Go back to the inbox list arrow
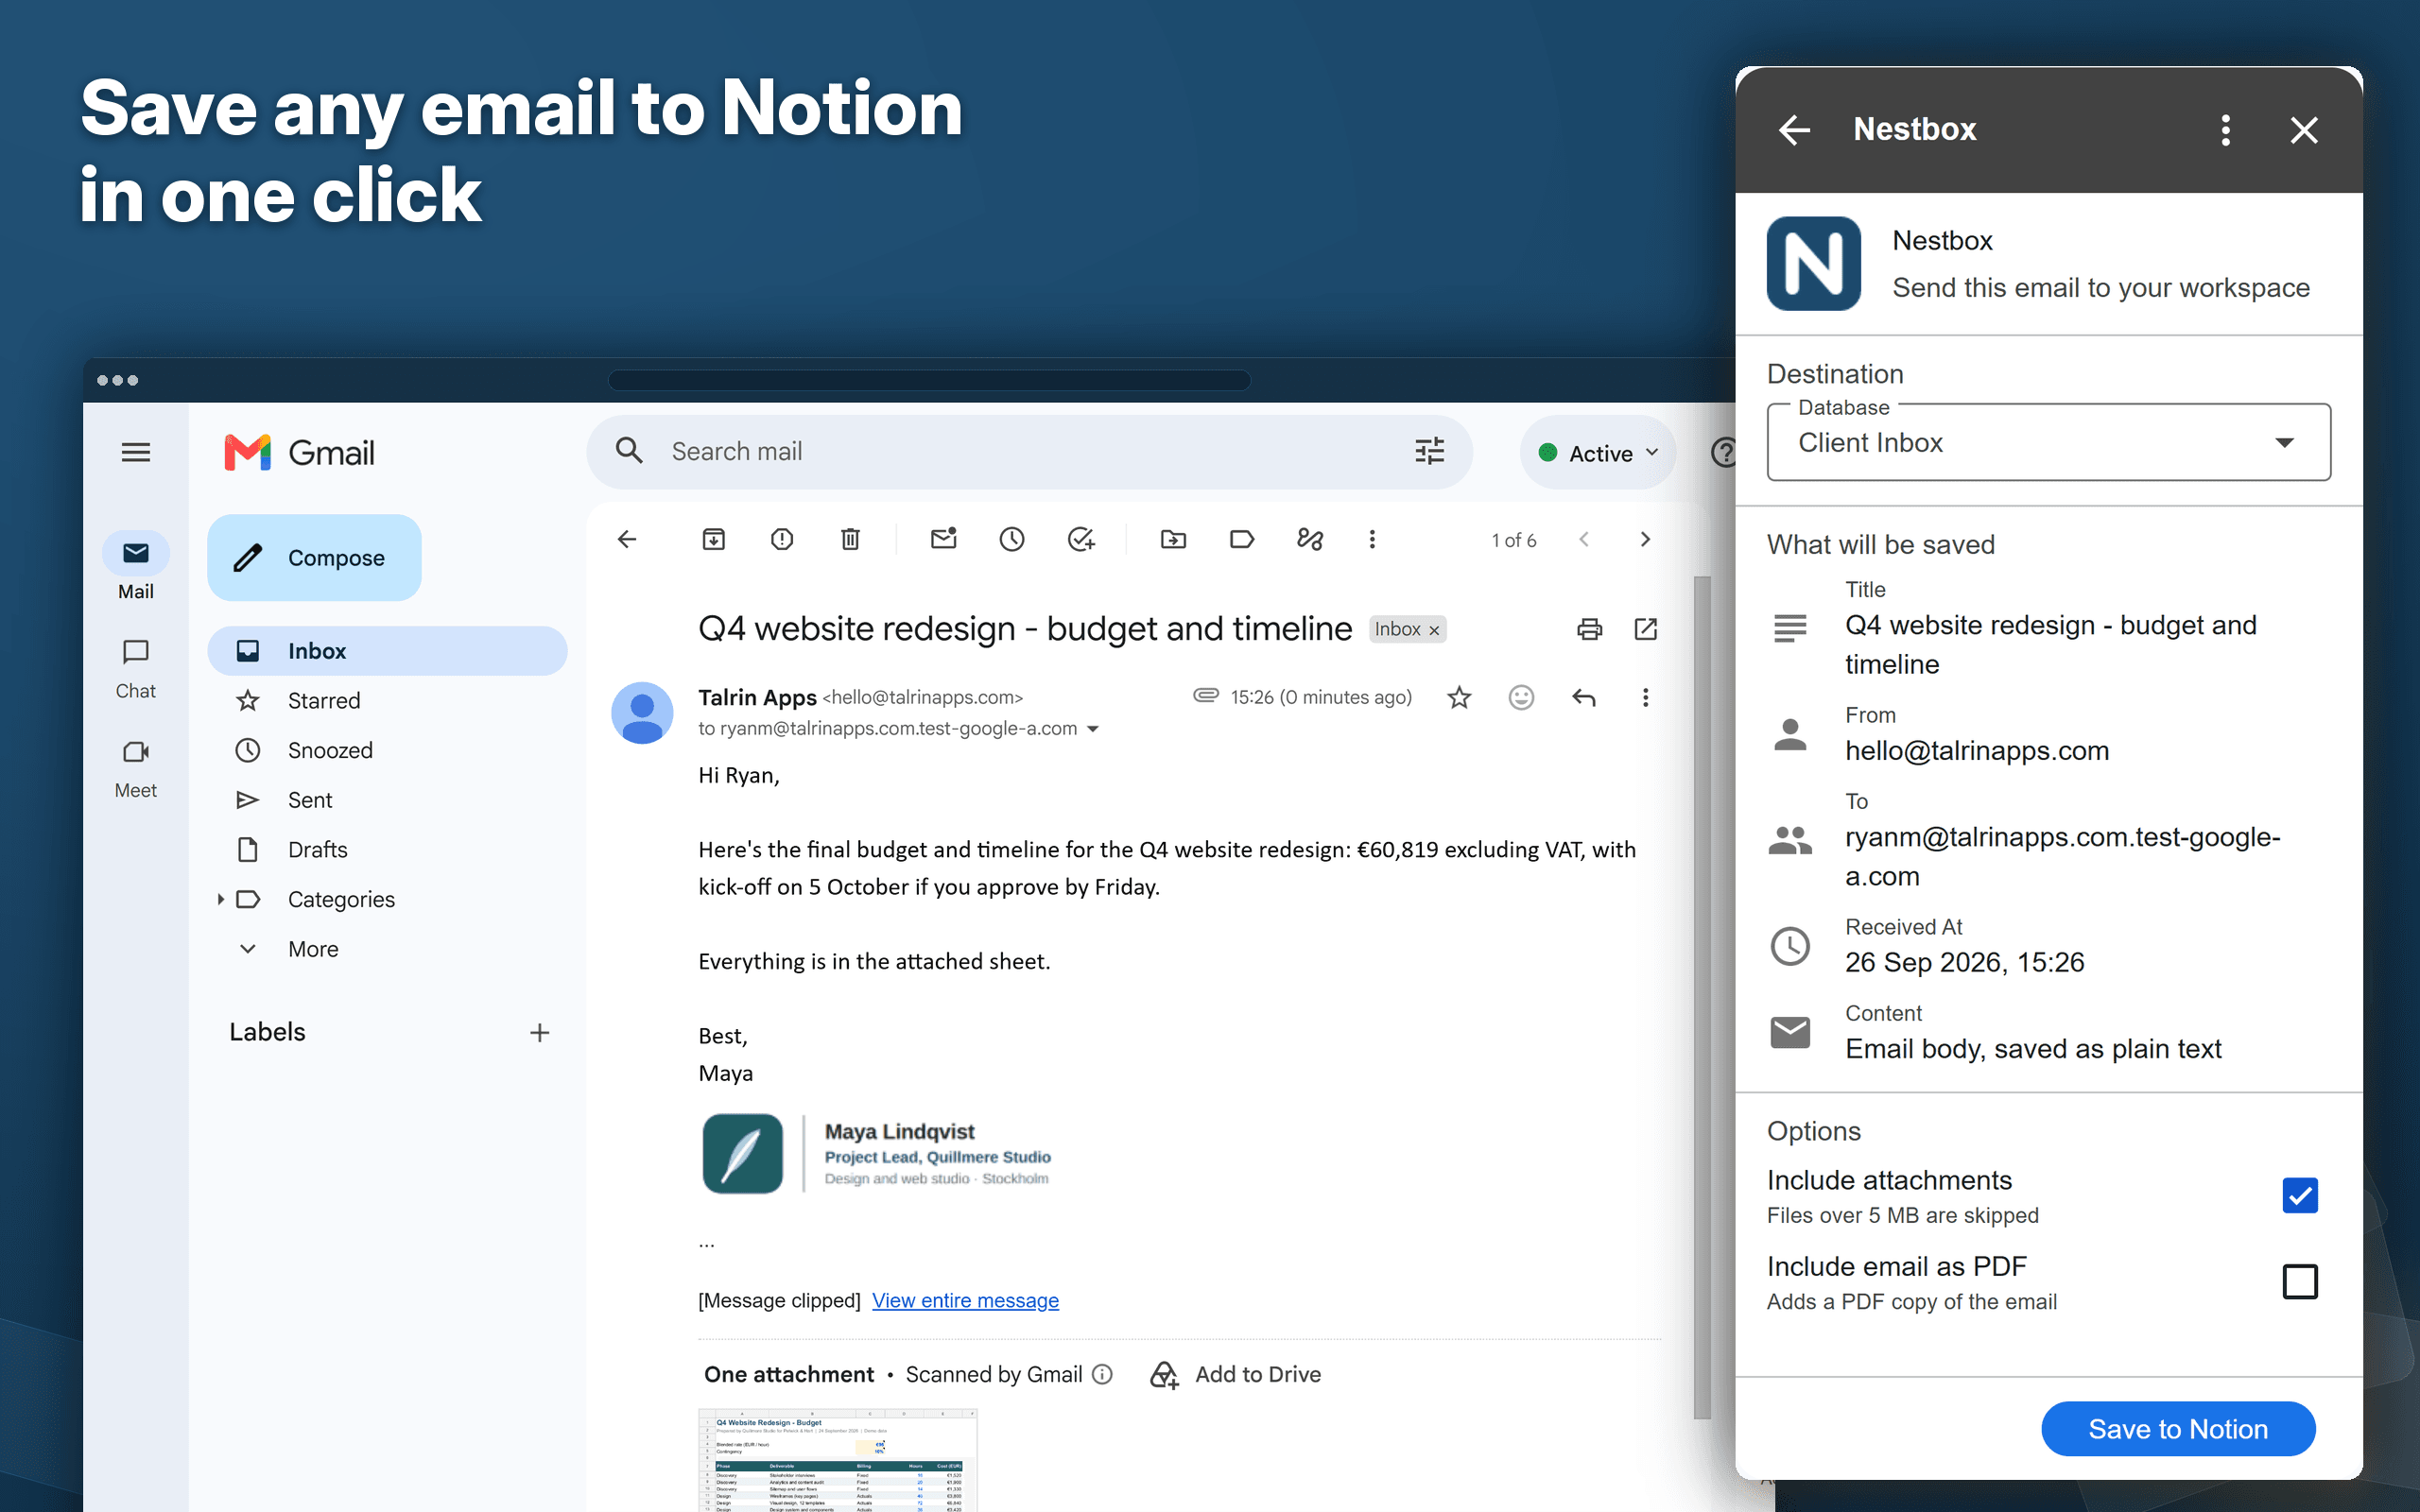The width and height of the screenshot is (2420, 1512). point(627,540)
